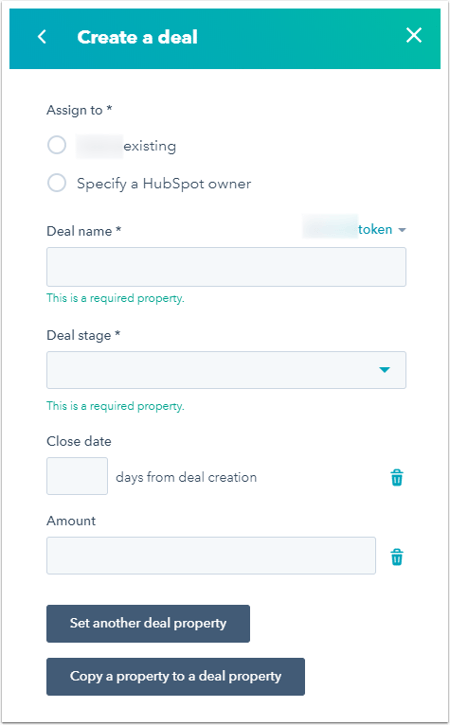Image resolution: width=450 pixels, height=725 pixels.
Task: Click Set another deal property button
Action: [x=148, y=623]
